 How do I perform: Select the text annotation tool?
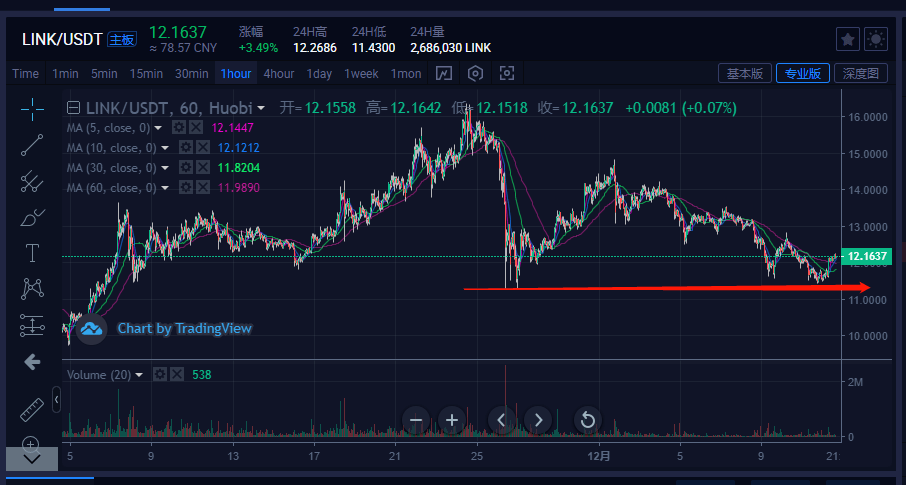pos(32,253)
